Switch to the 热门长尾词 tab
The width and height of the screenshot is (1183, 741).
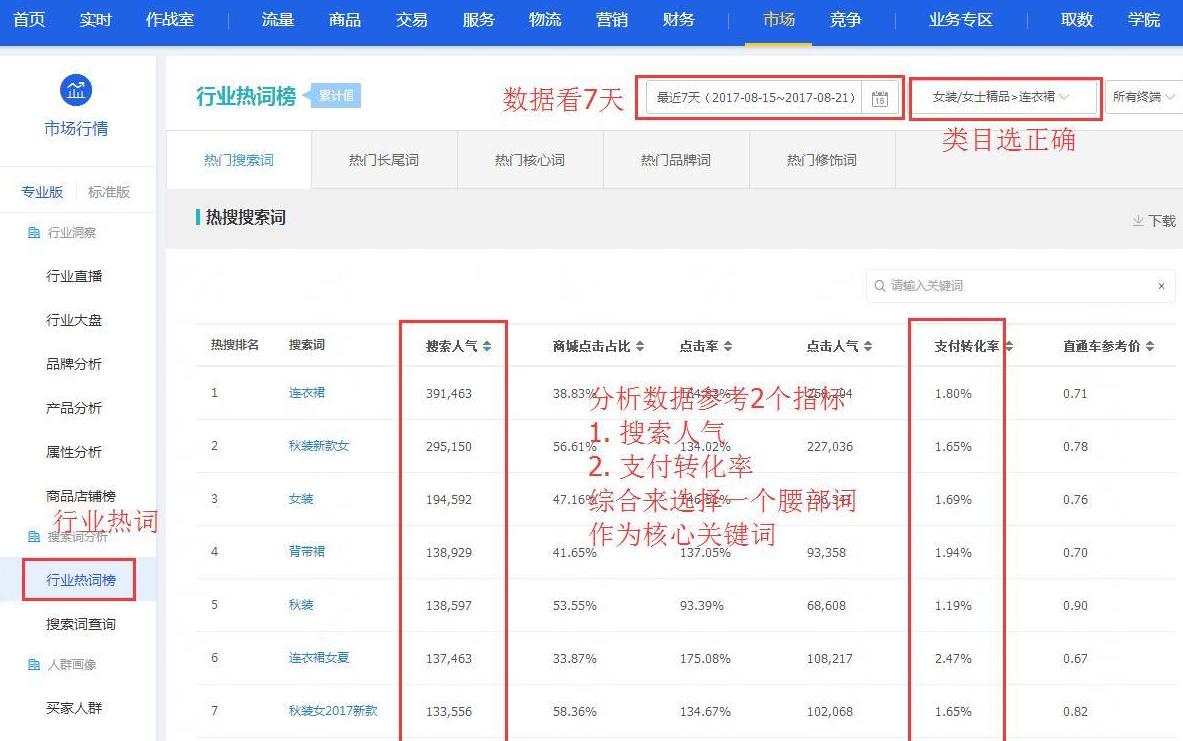point(386,158)
